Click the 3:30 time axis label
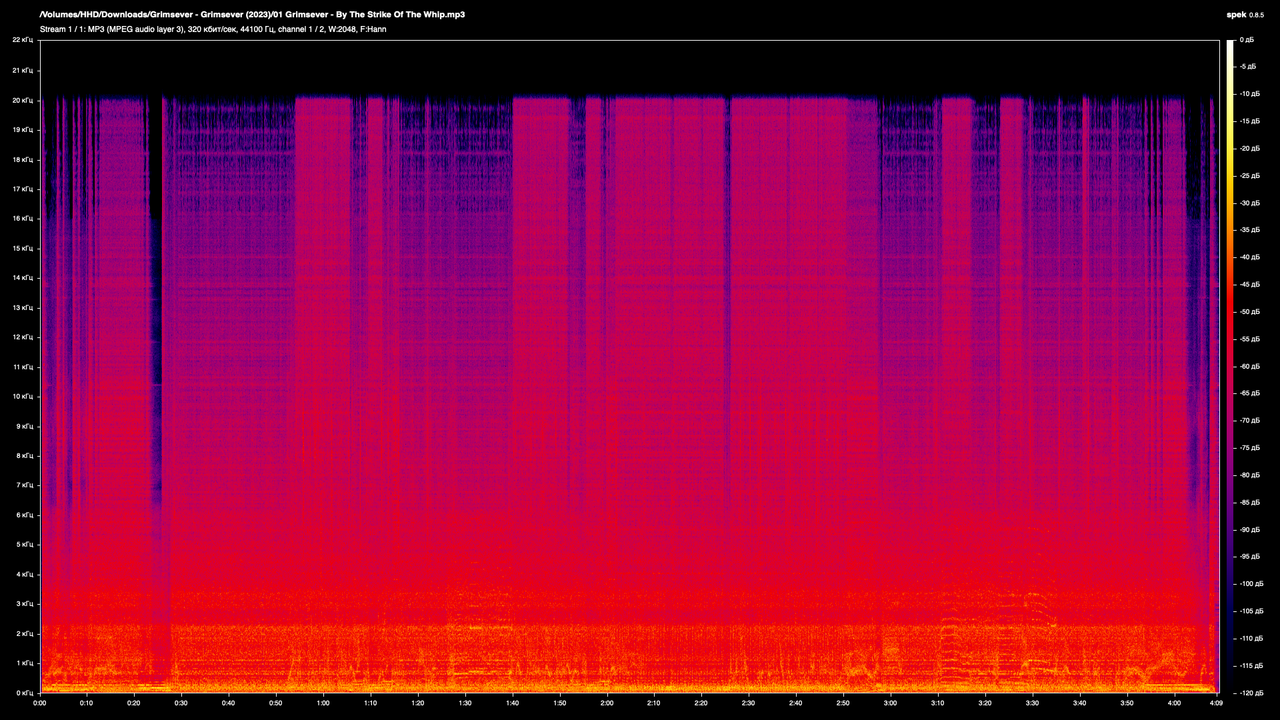Screen dimensions: 1280x720 click(x=1034, y=703)
